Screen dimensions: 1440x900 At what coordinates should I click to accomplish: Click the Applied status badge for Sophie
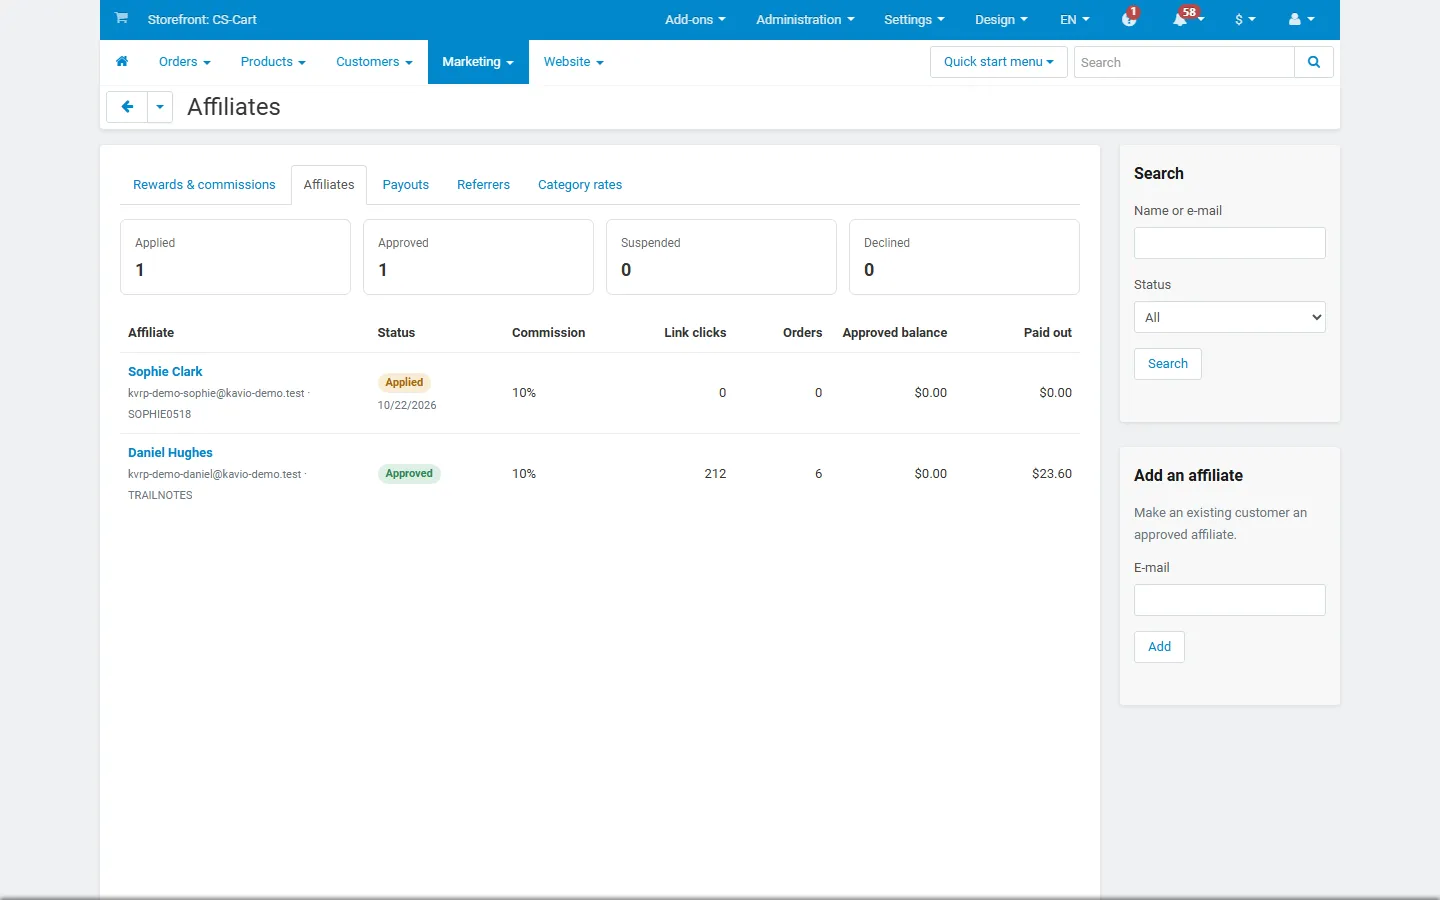click(404, 383)
